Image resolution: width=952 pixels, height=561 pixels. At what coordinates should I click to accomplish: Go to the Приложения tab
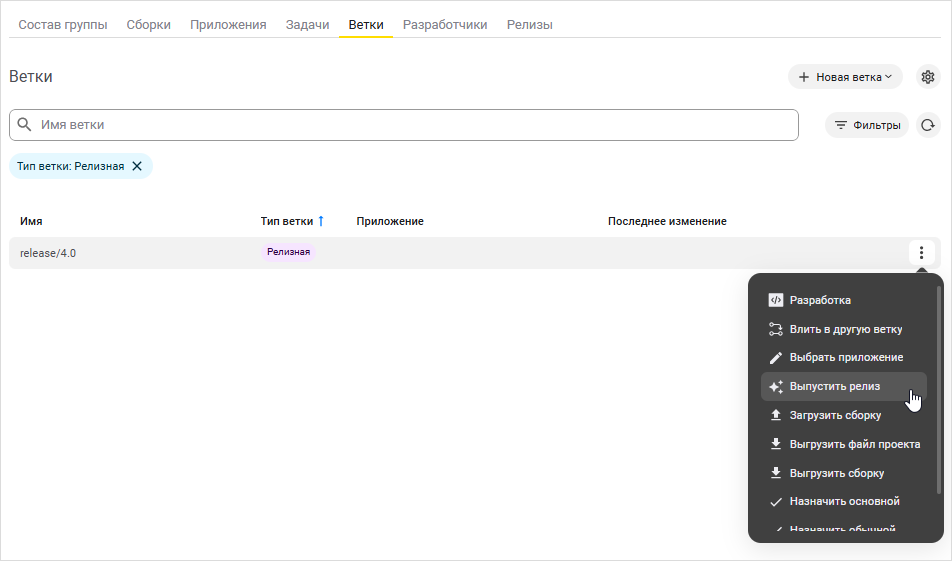pos(228,25)
